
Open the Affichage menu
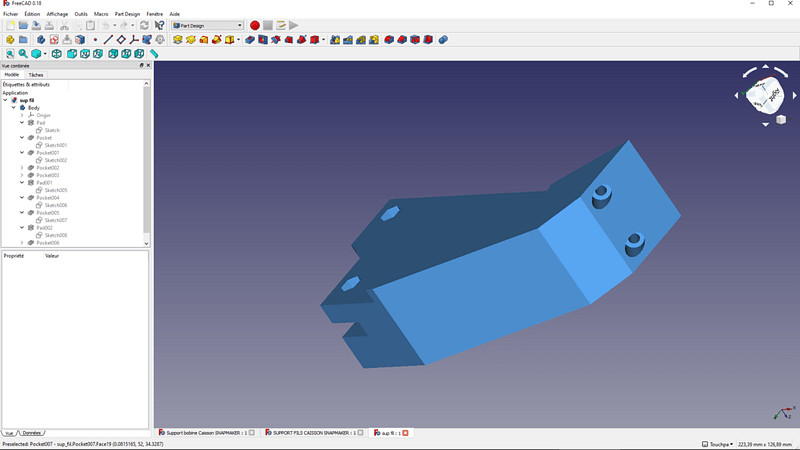(57, 14)
